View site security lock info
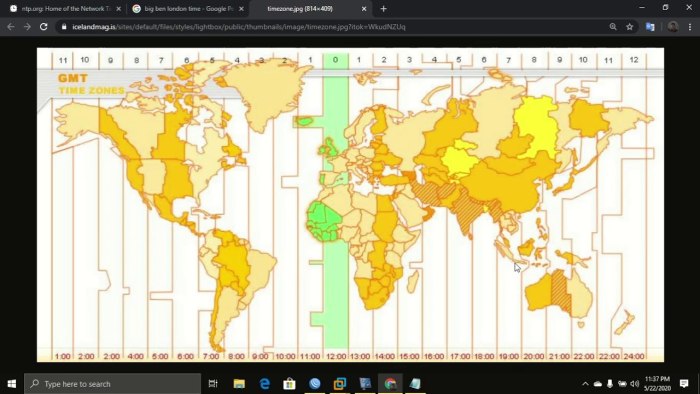This screenshot has width=700, height=394. point(64,27)
